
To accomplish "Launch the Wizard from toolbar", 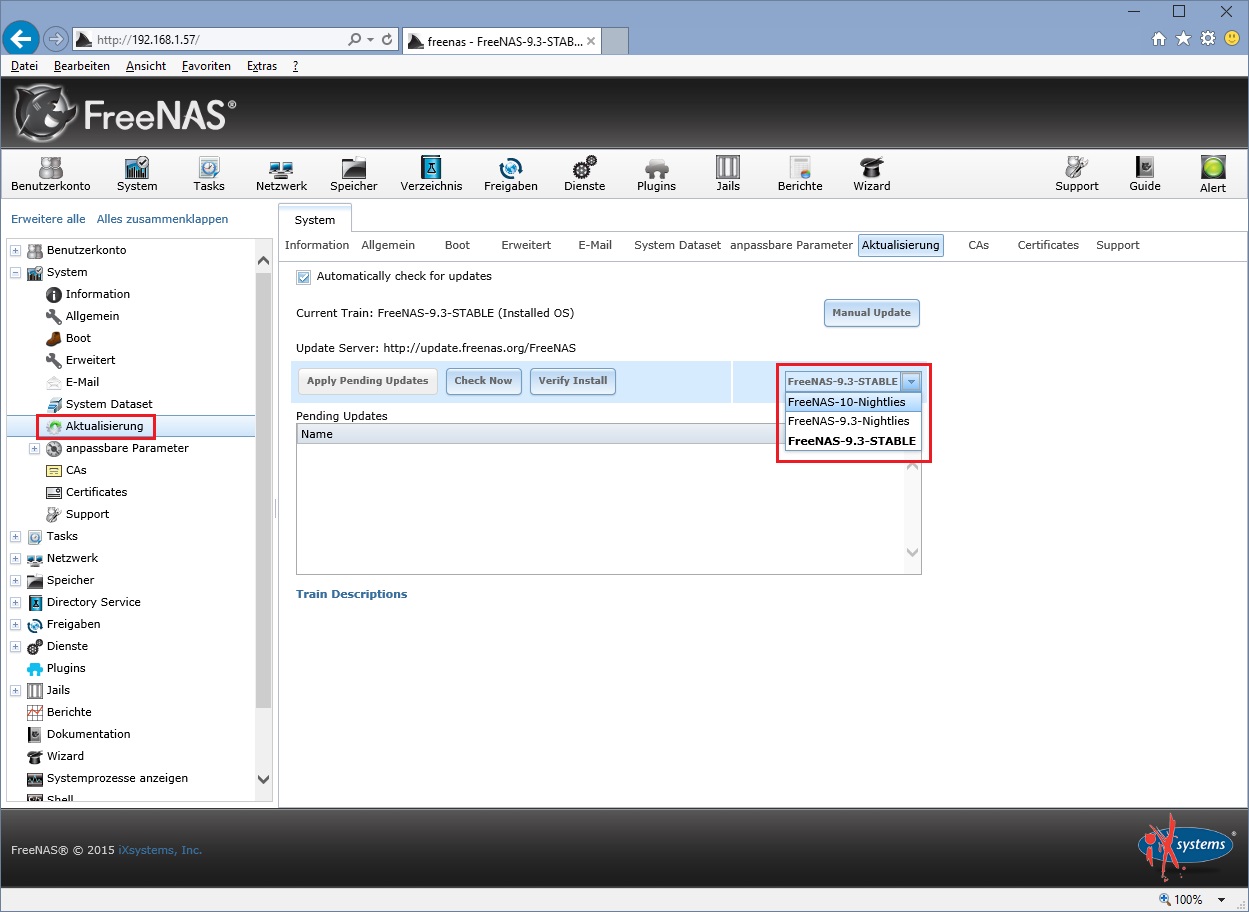I will coord(872,173).
